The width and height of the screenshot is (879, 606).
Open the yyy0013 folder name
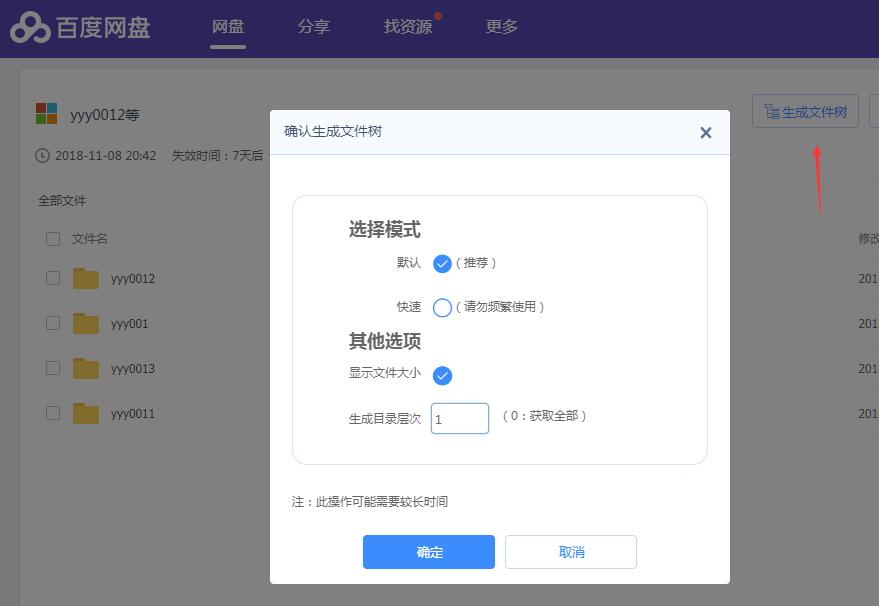pyautogui.click(x=133, y=368)
